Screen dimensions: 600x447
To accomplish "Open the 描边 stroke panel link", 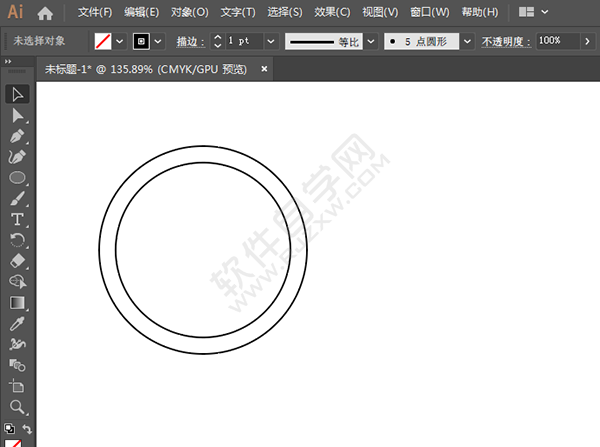I will coord(190,41).
